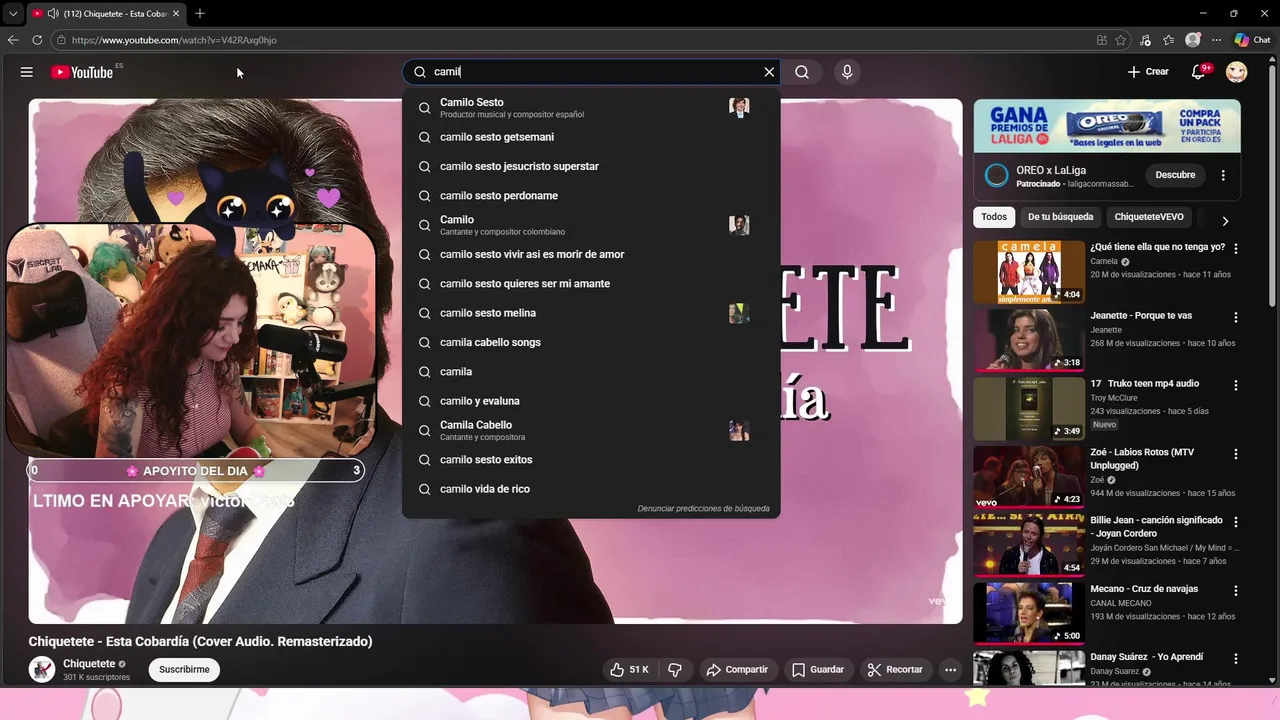Image resolution: width=1280 pixels, height=720 pixels.
Task: Open more actions ellipsis below video
Action: coord(951,670)
